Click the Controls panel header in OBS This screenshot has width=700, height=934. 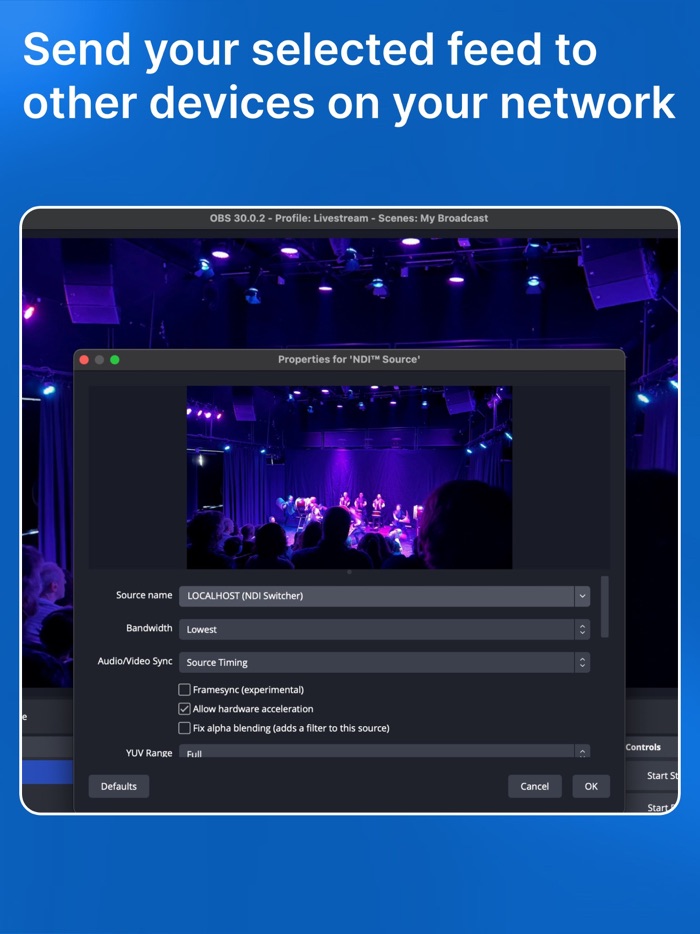click(643, 747)
